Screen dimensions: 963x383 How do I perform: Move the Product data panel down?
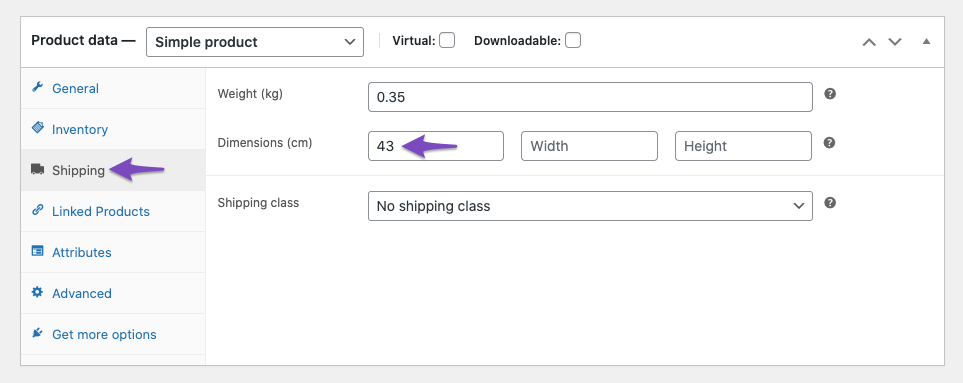click(x=895, y=42)
